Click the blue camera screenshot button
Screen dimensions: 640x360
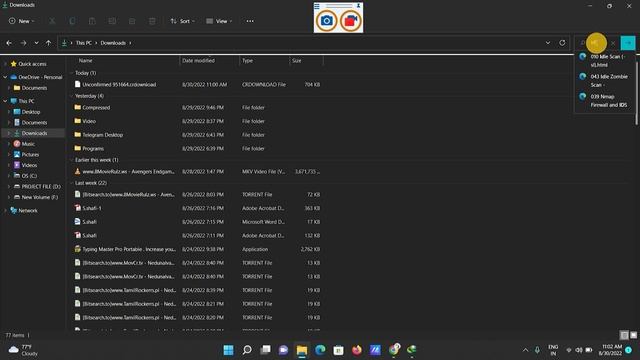click(327, 21)
